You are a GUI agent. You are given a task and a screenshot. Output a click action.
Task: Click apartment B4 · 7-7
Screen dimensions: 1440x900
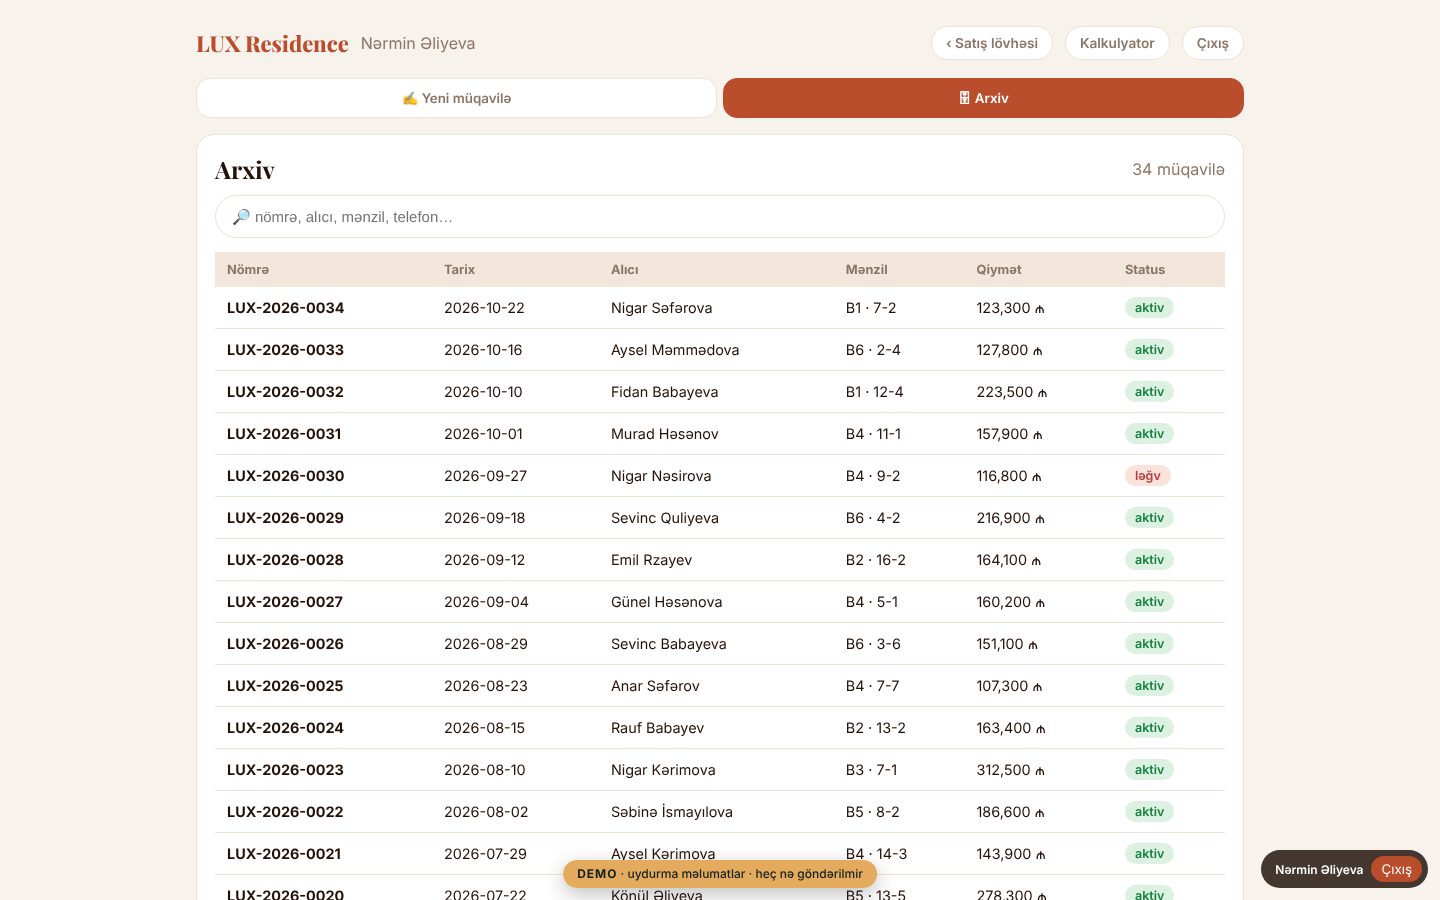click(x=872, y=686)
